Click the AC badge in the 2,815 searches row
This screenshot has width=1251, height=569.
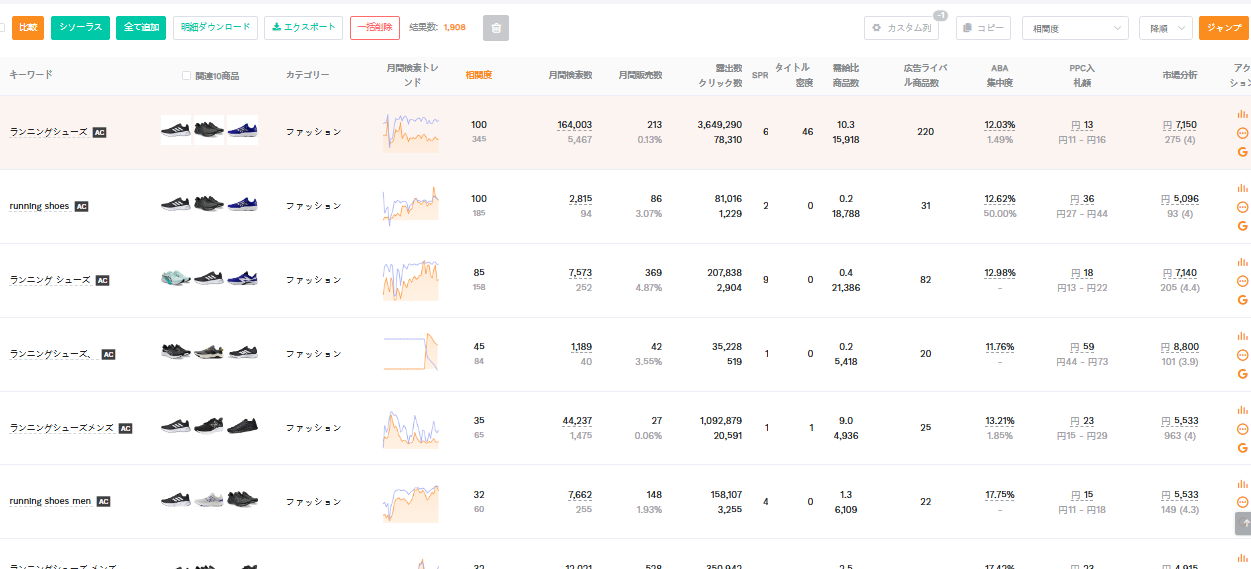click(81, 207)
